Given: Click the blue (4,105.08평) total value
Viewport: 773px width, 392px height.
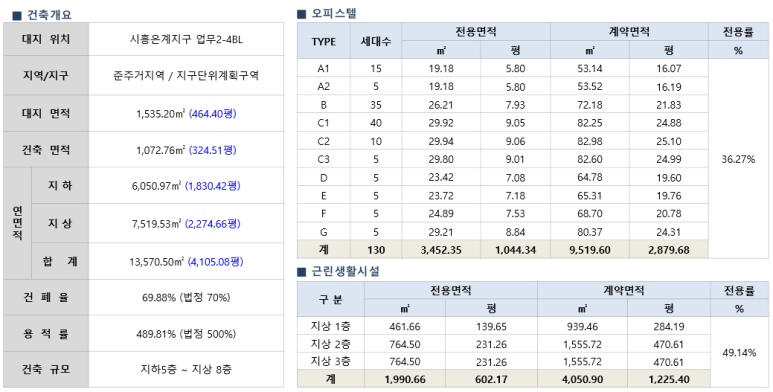Looking at the screenshot, I should (x=215, y=262).
